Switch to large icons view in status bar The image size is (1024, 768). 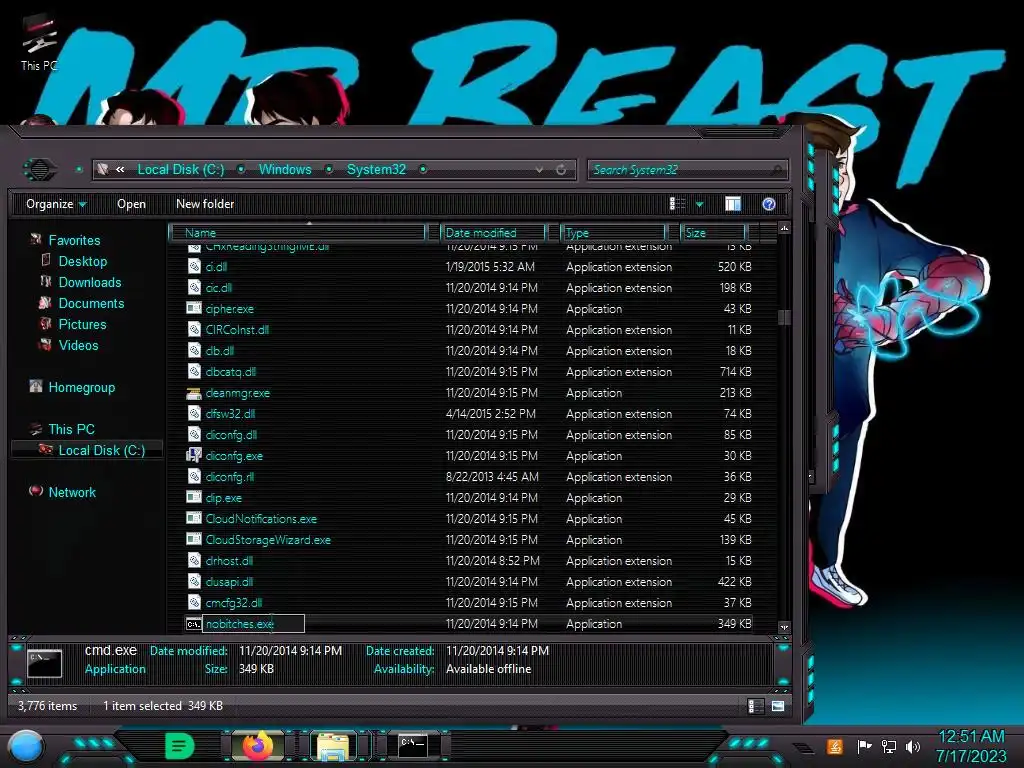point(778,706)
